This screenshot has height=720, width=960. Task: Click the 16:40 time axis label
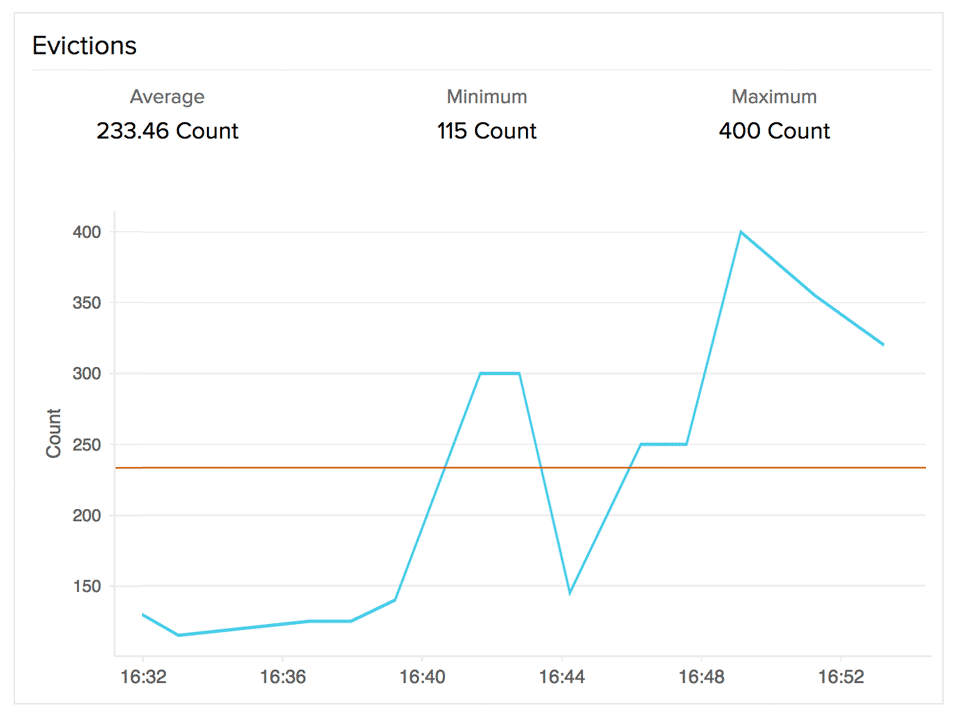(x=422, y=677)
